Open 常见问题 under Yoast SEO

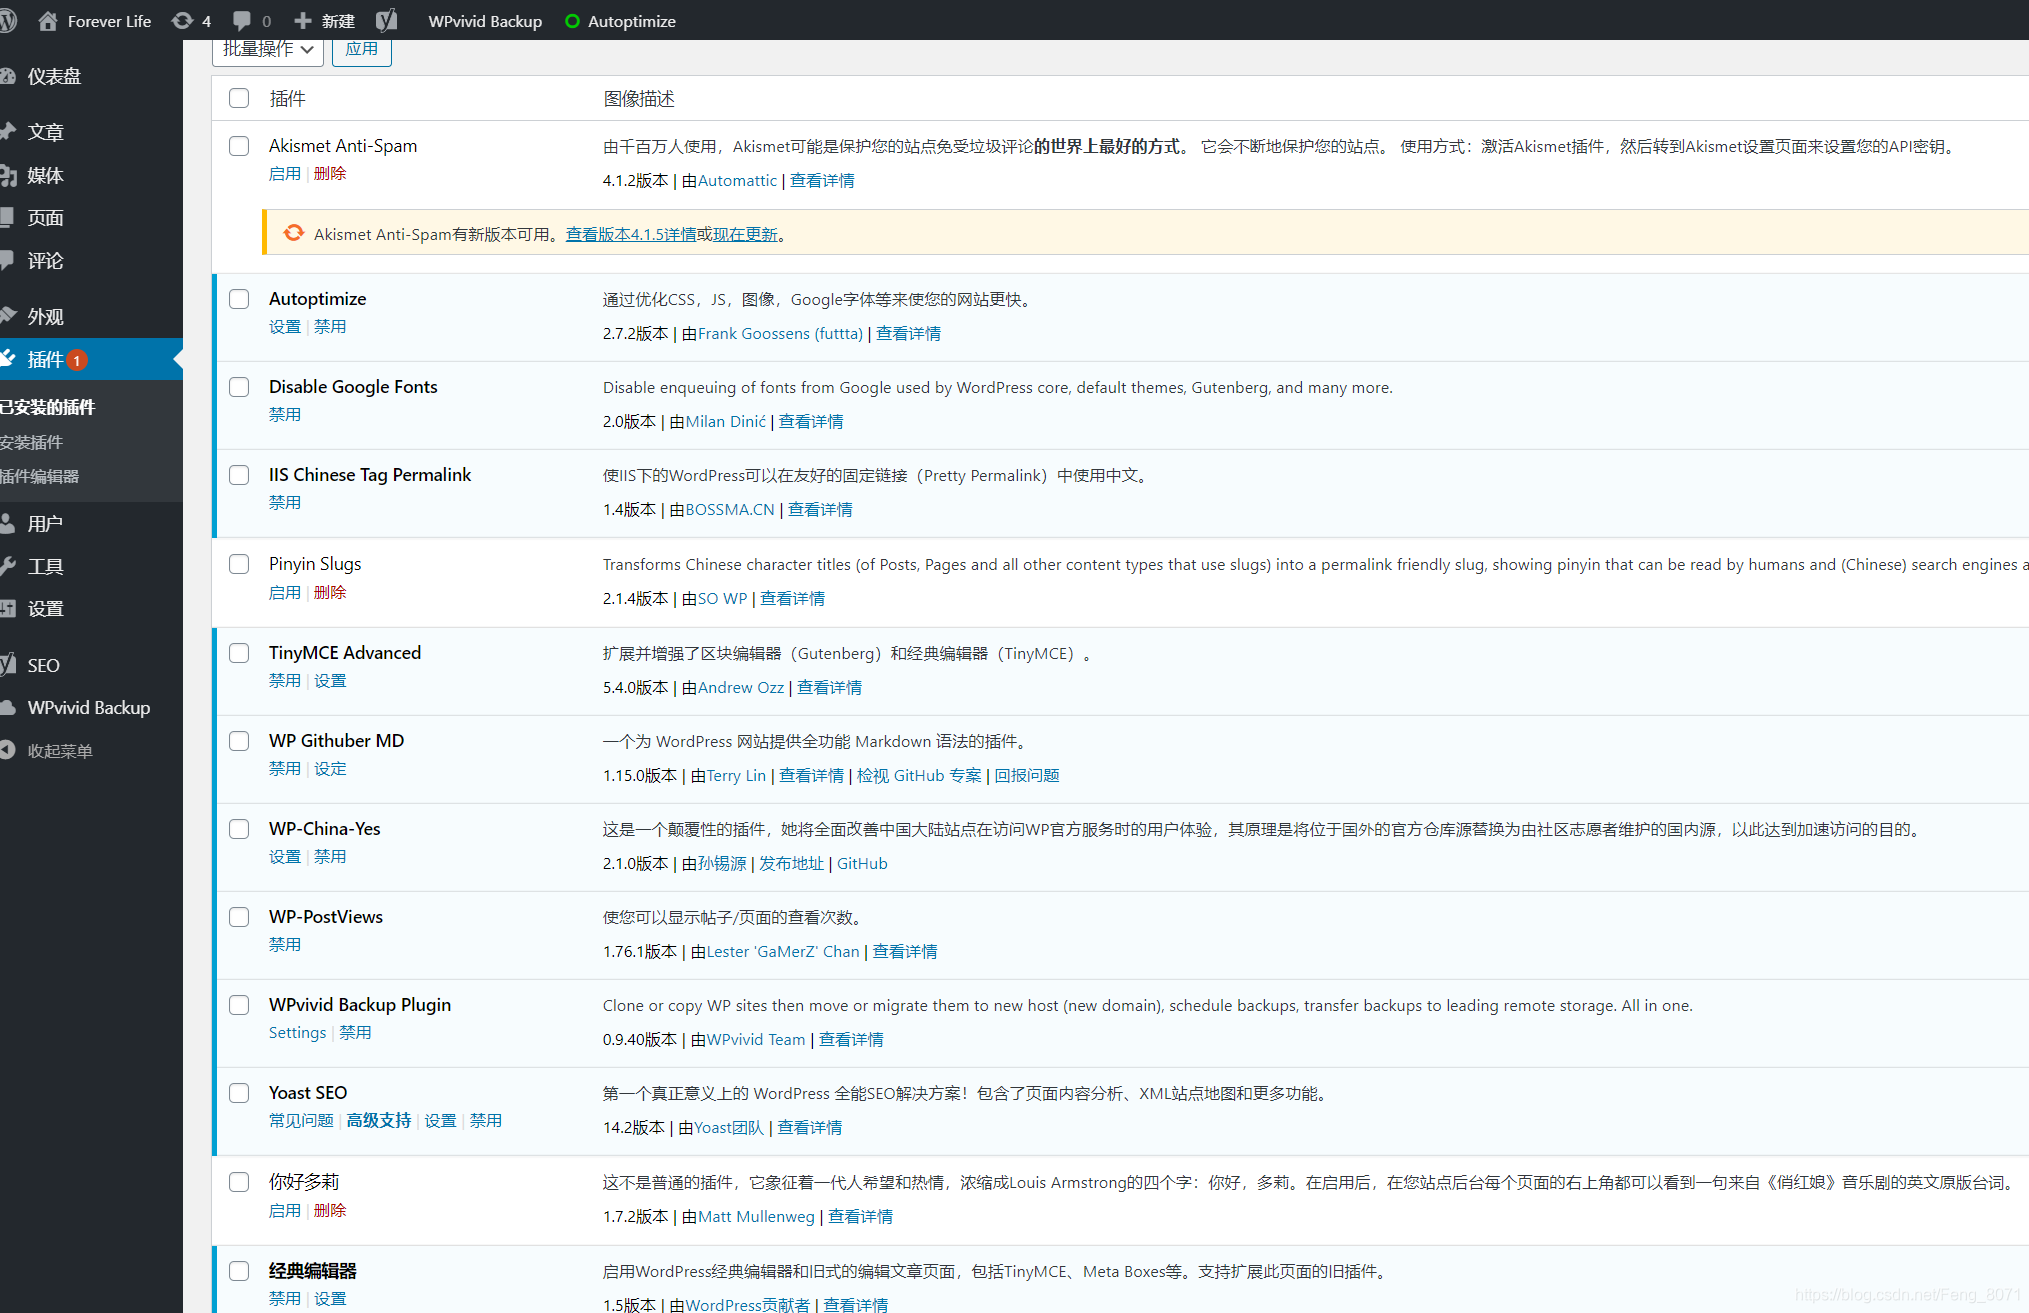(301, 1120)
